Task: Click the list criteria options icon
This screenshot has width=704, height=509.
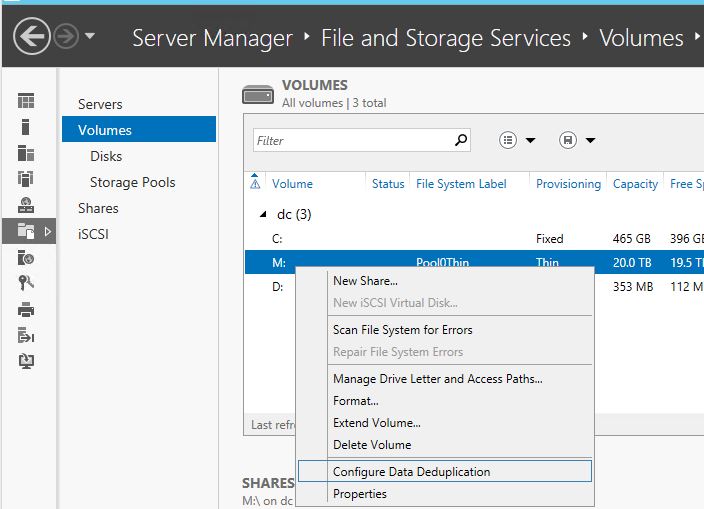Action: pos(508,140)
